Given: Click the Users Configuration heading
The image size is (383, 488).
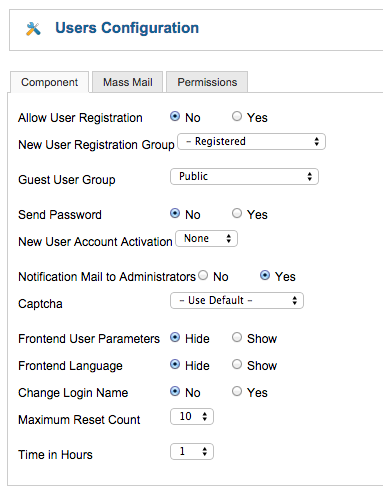Looking at the screenshot, I should (127, 28).
